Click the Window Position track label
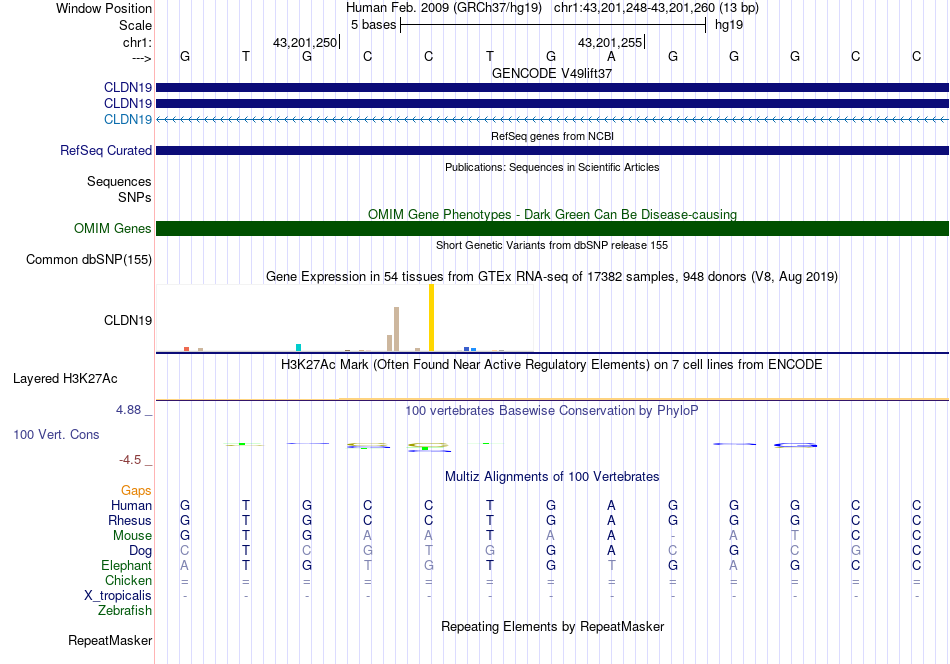 [104, 8]
